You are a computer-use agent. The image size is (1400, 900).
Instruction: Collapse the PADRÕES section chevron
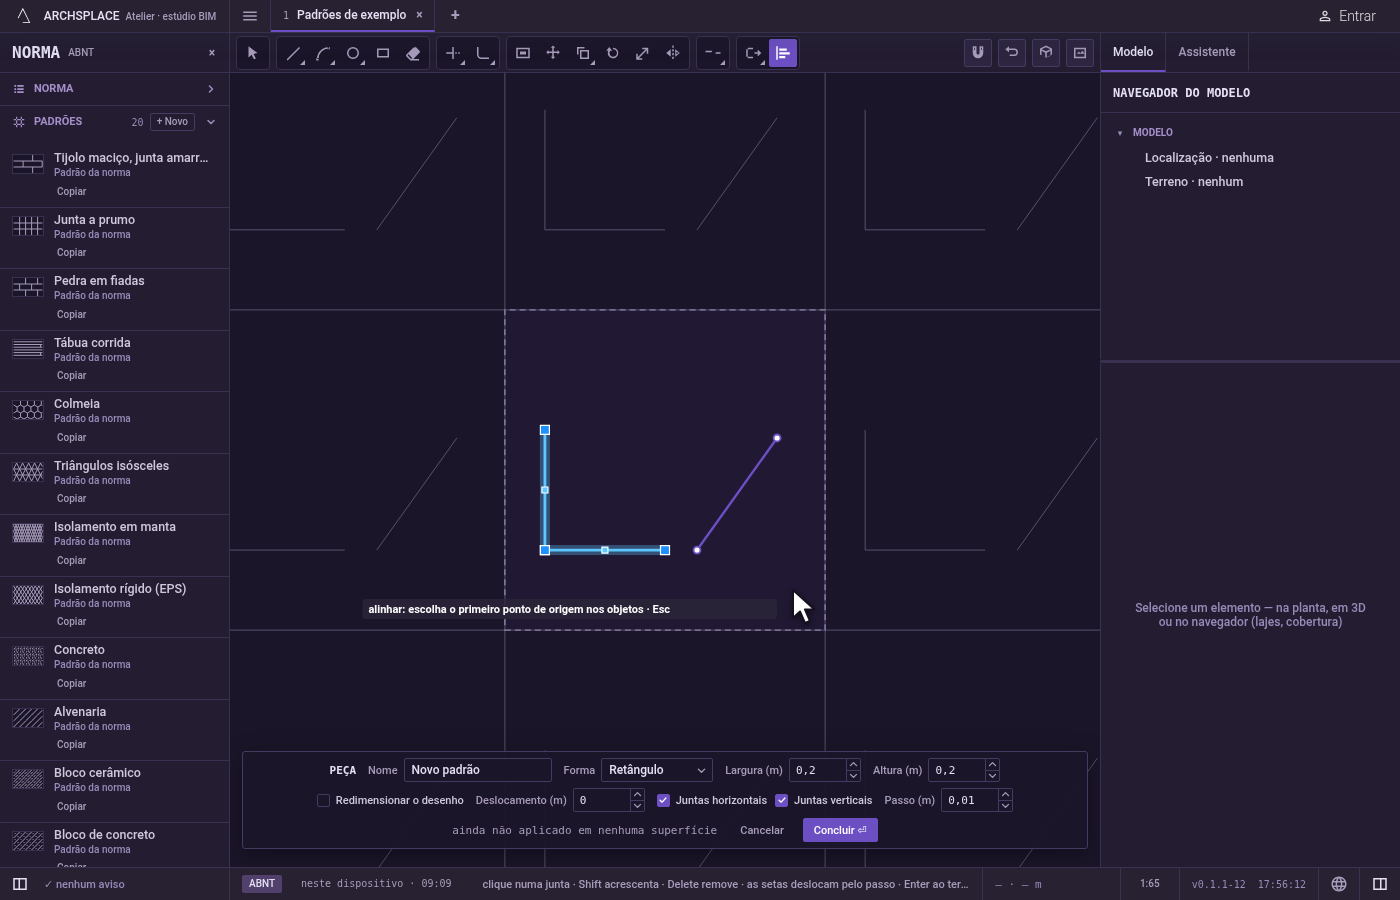[211, 122]
